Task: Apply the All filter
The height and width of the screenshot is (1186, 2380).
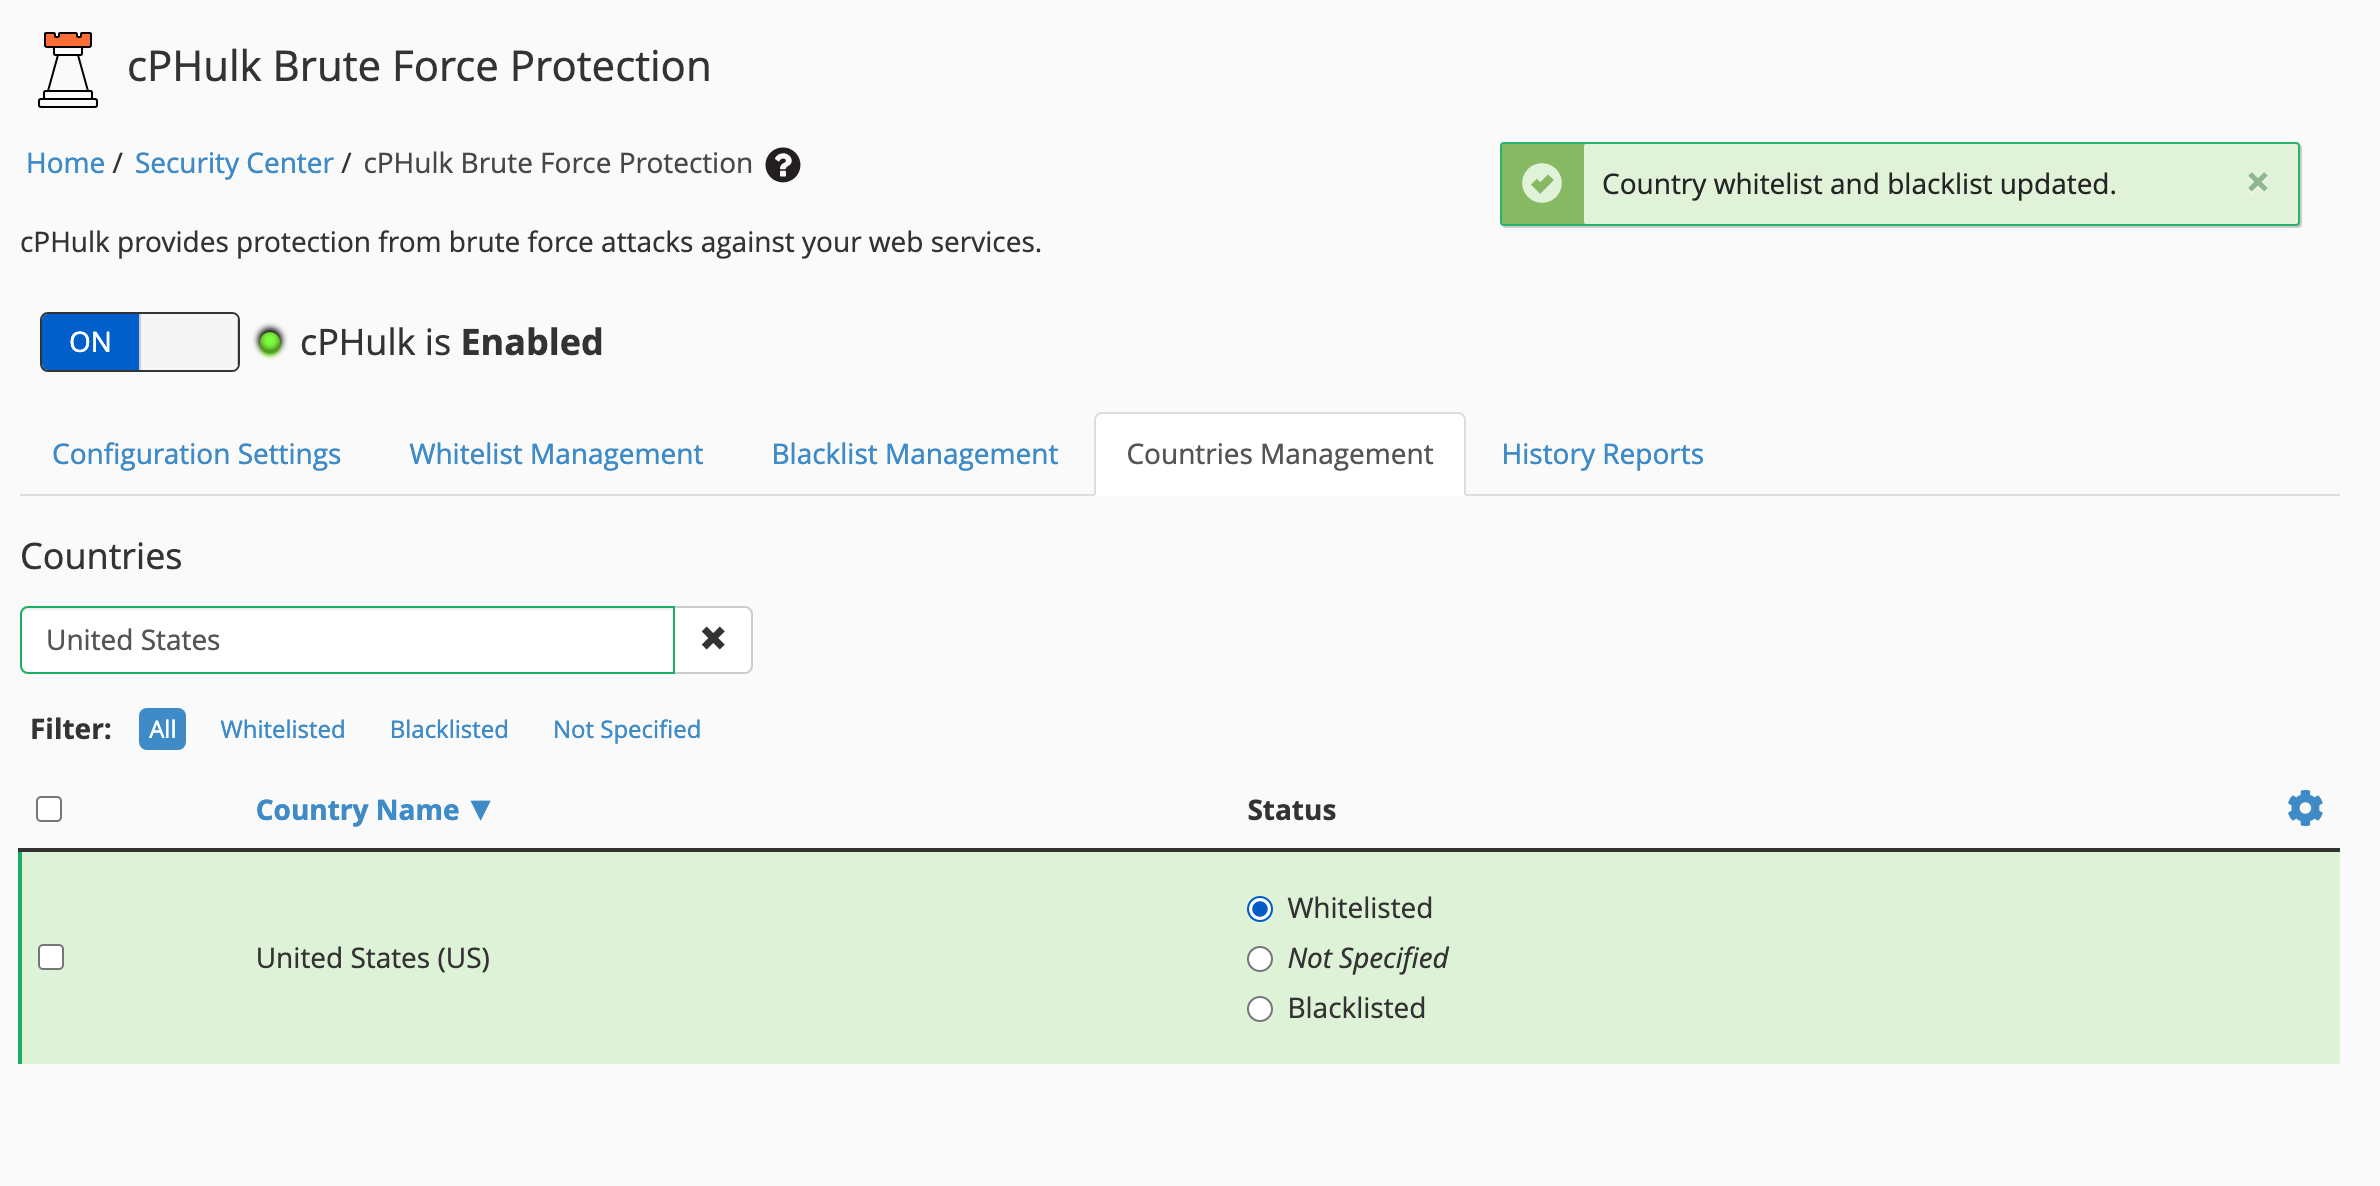Action: pos(162,729)
